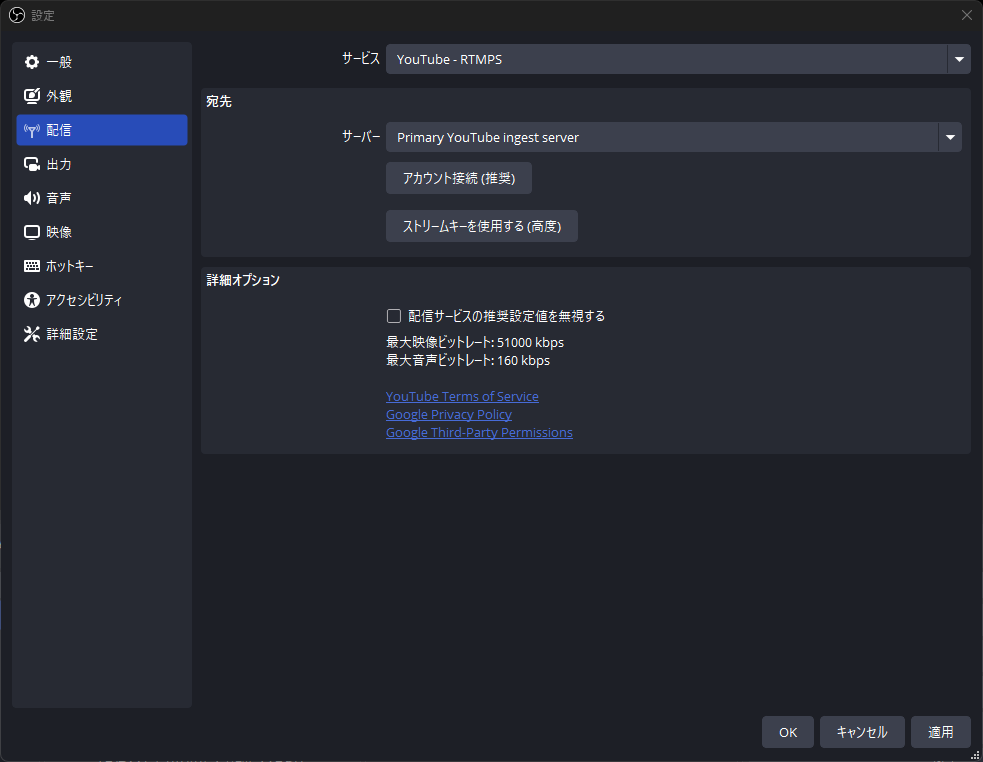Click the サーバー field label
This screenshot has width=983, height=762.
click(x=361, y=137)
